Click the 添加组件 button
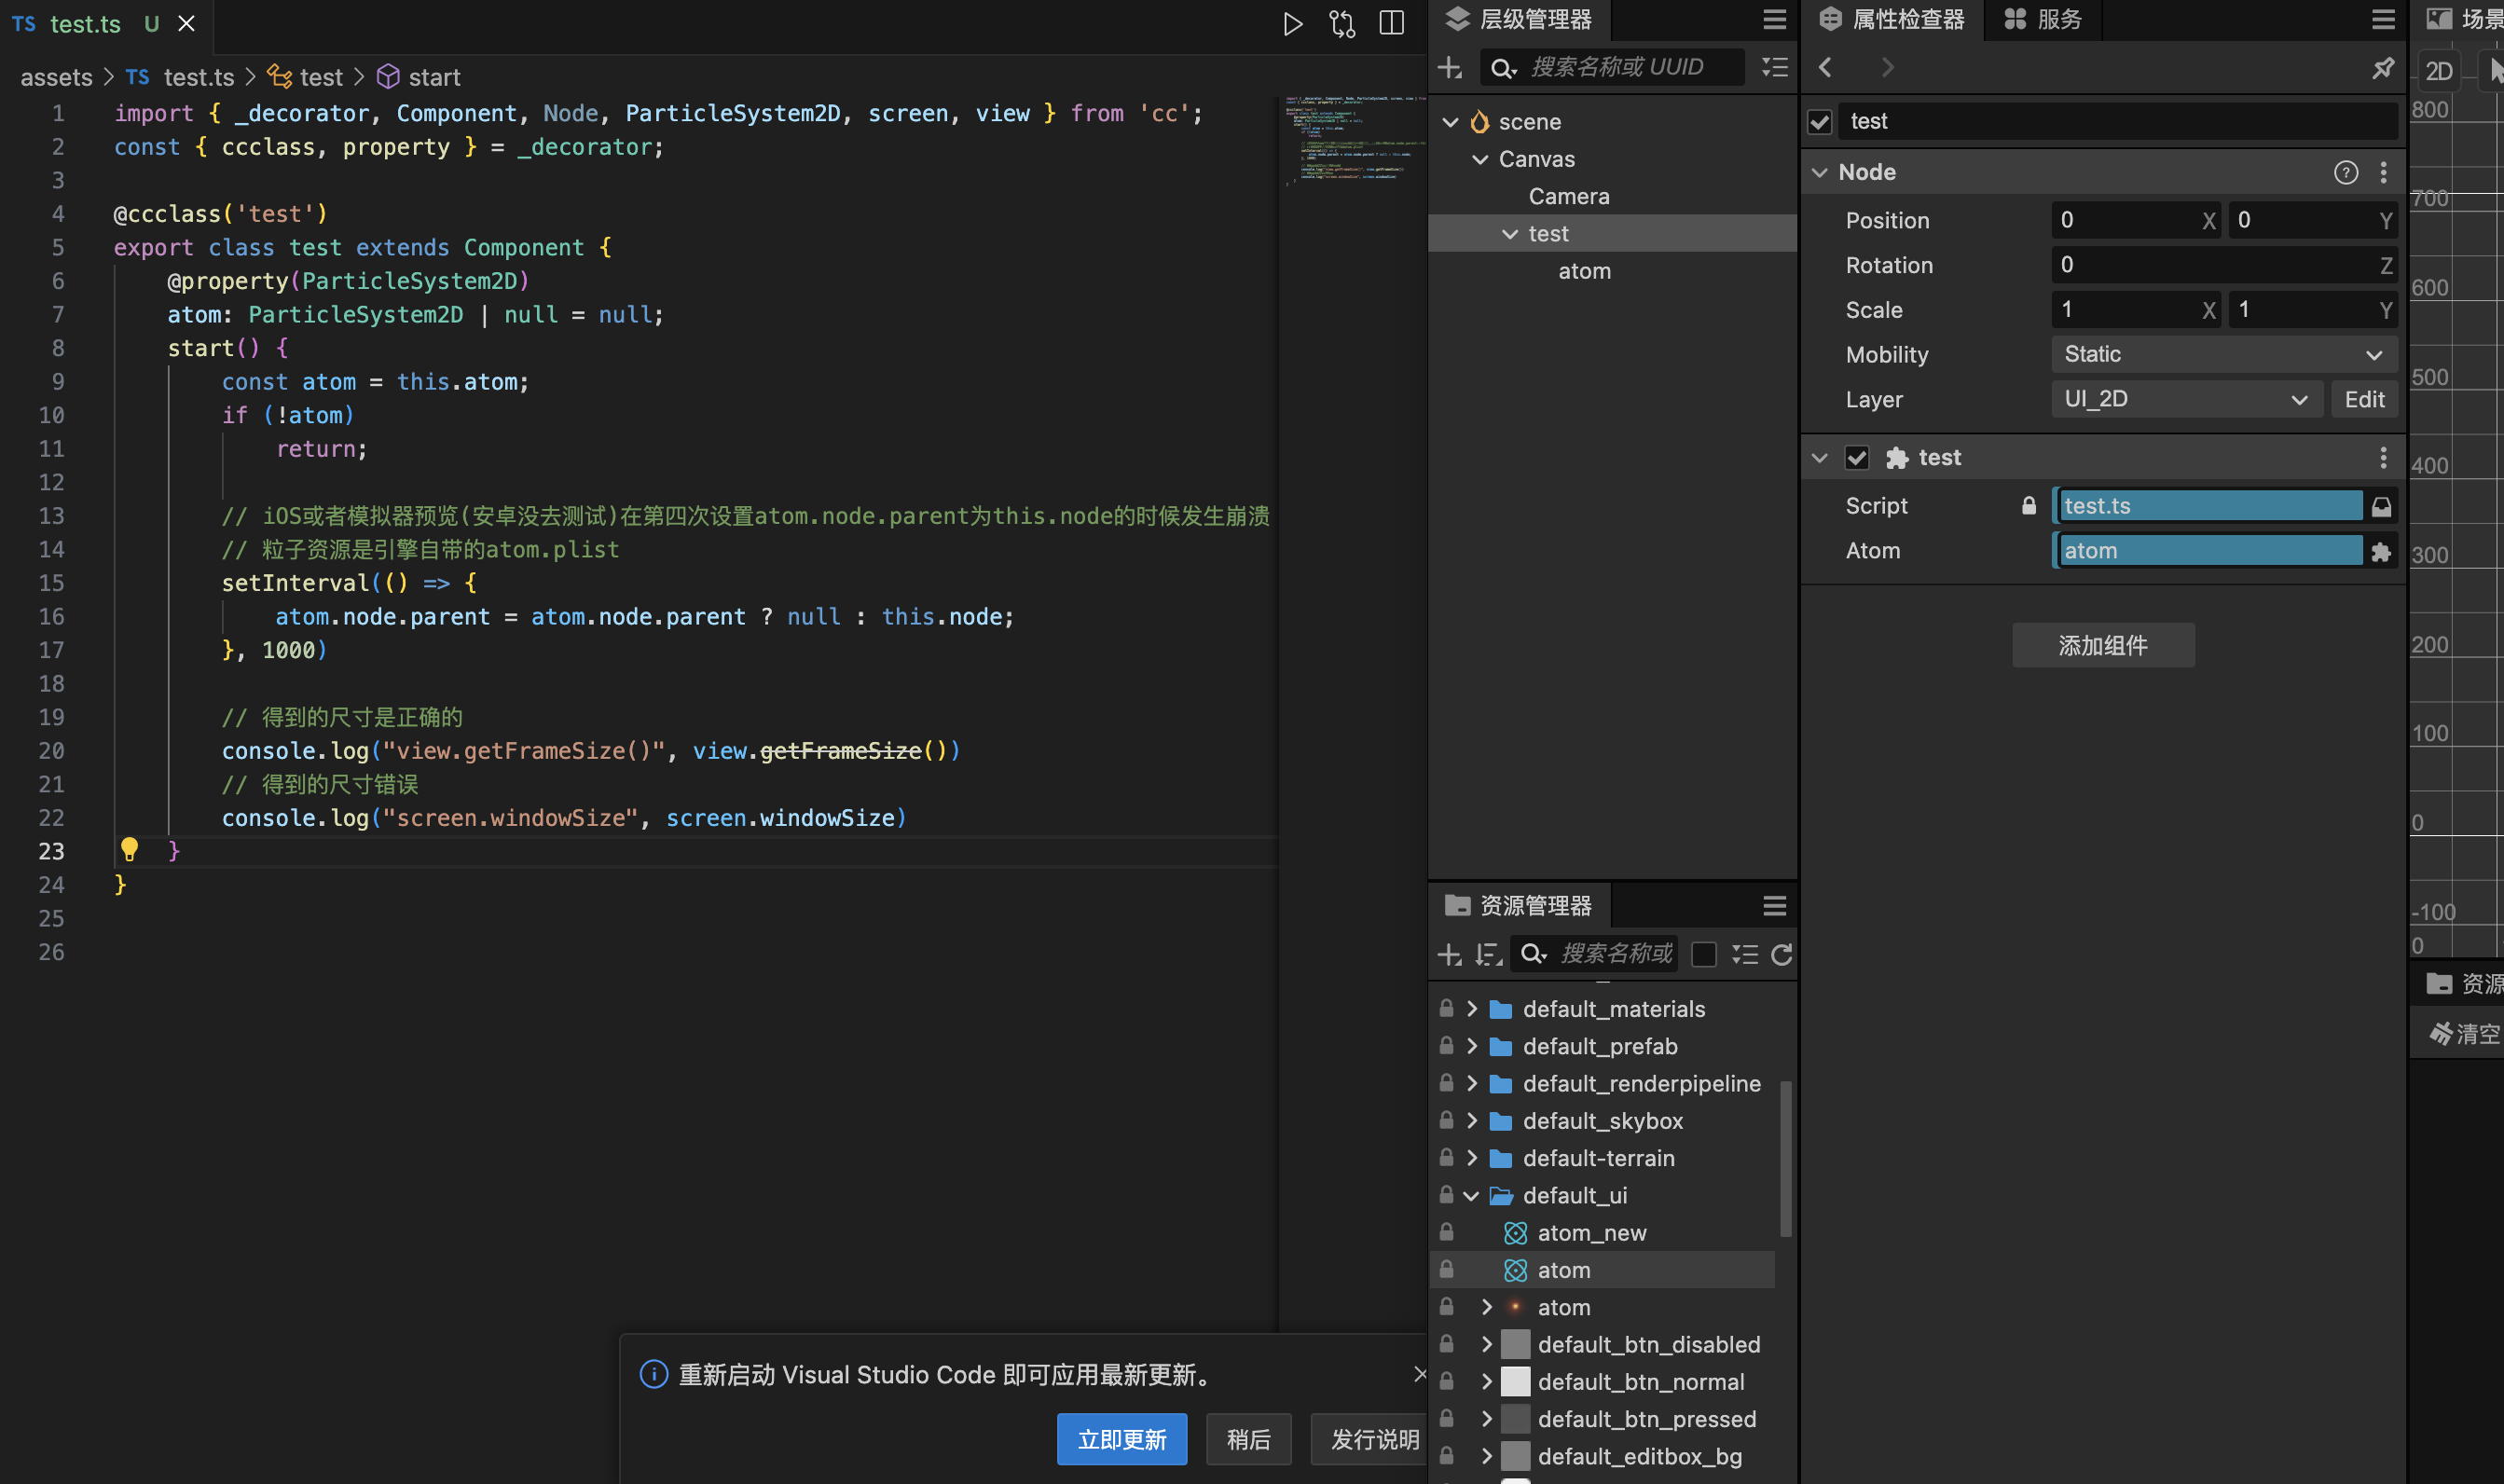The height and width of the screenshot is (1484, 2504). tap(2102, 646)
